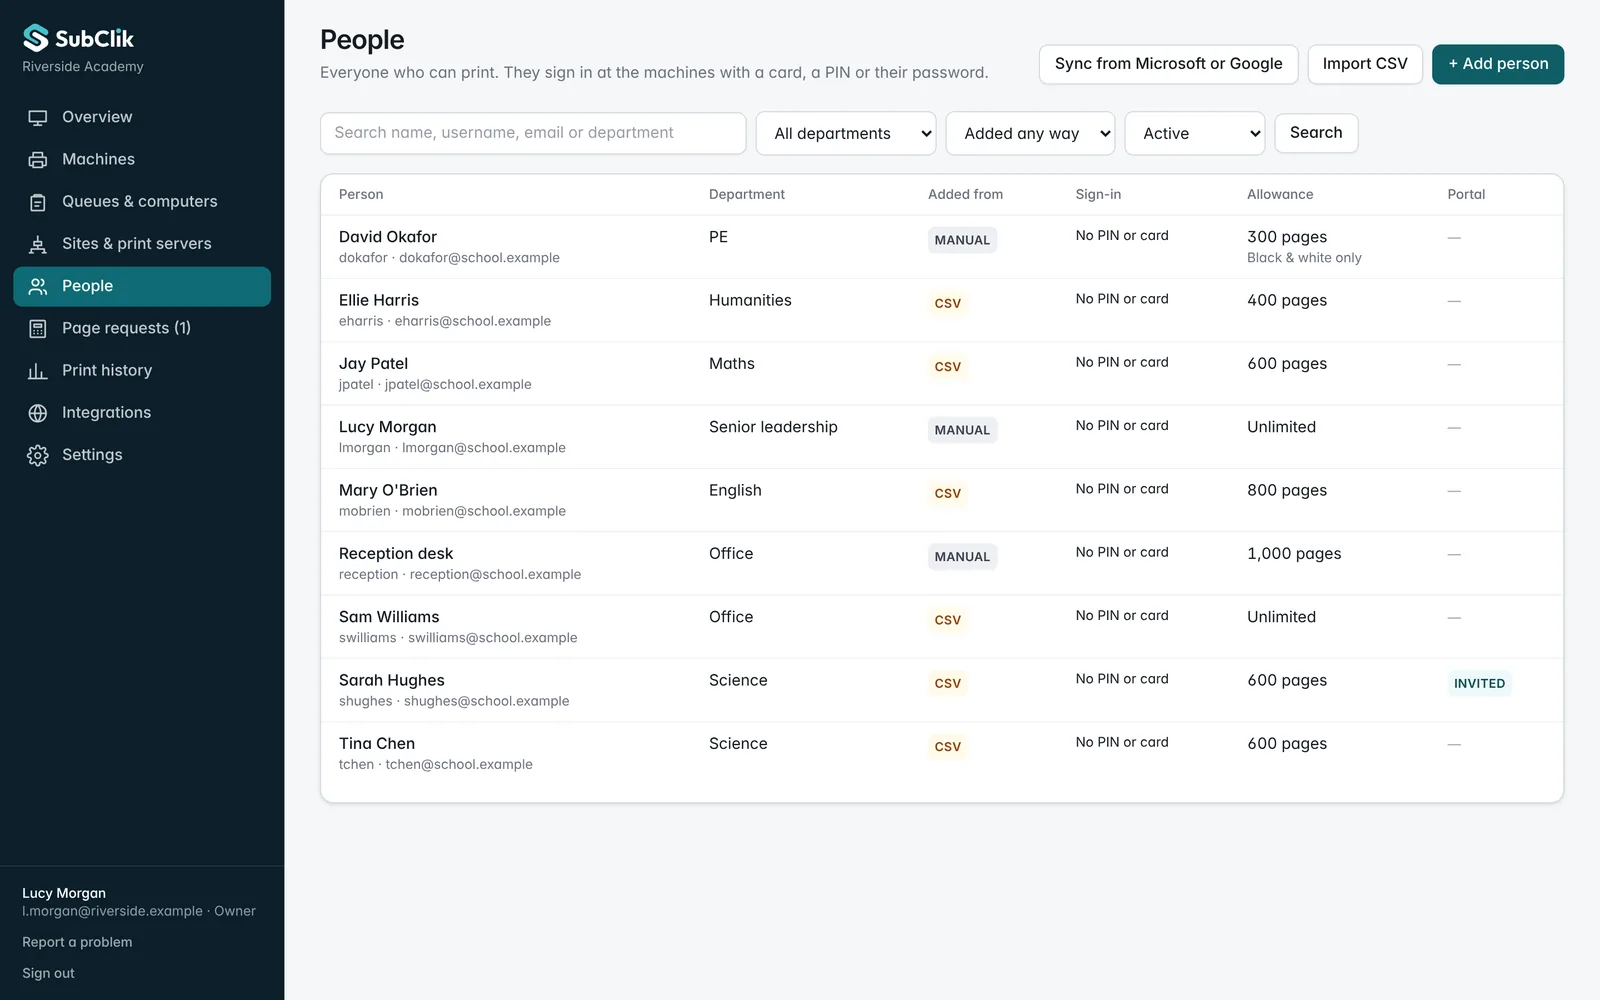Viewport: 1600px width, 1000px height.
Task: Select Sarah Hughes in the list
Action: [x=942, y=690]
